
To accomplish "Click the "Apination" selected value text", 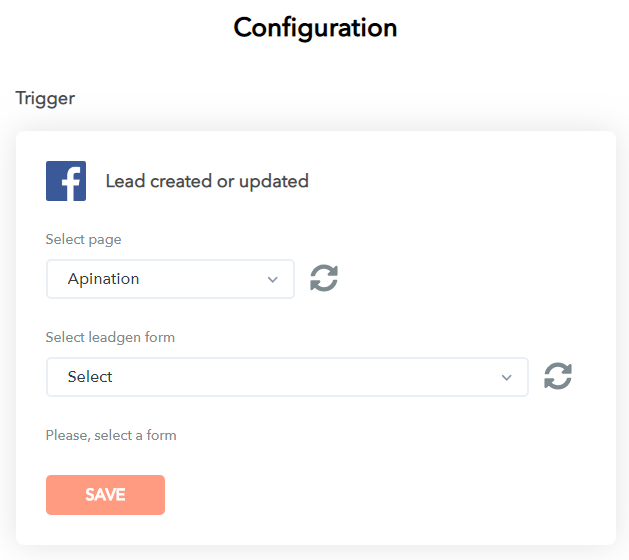I will coord(103,279).
